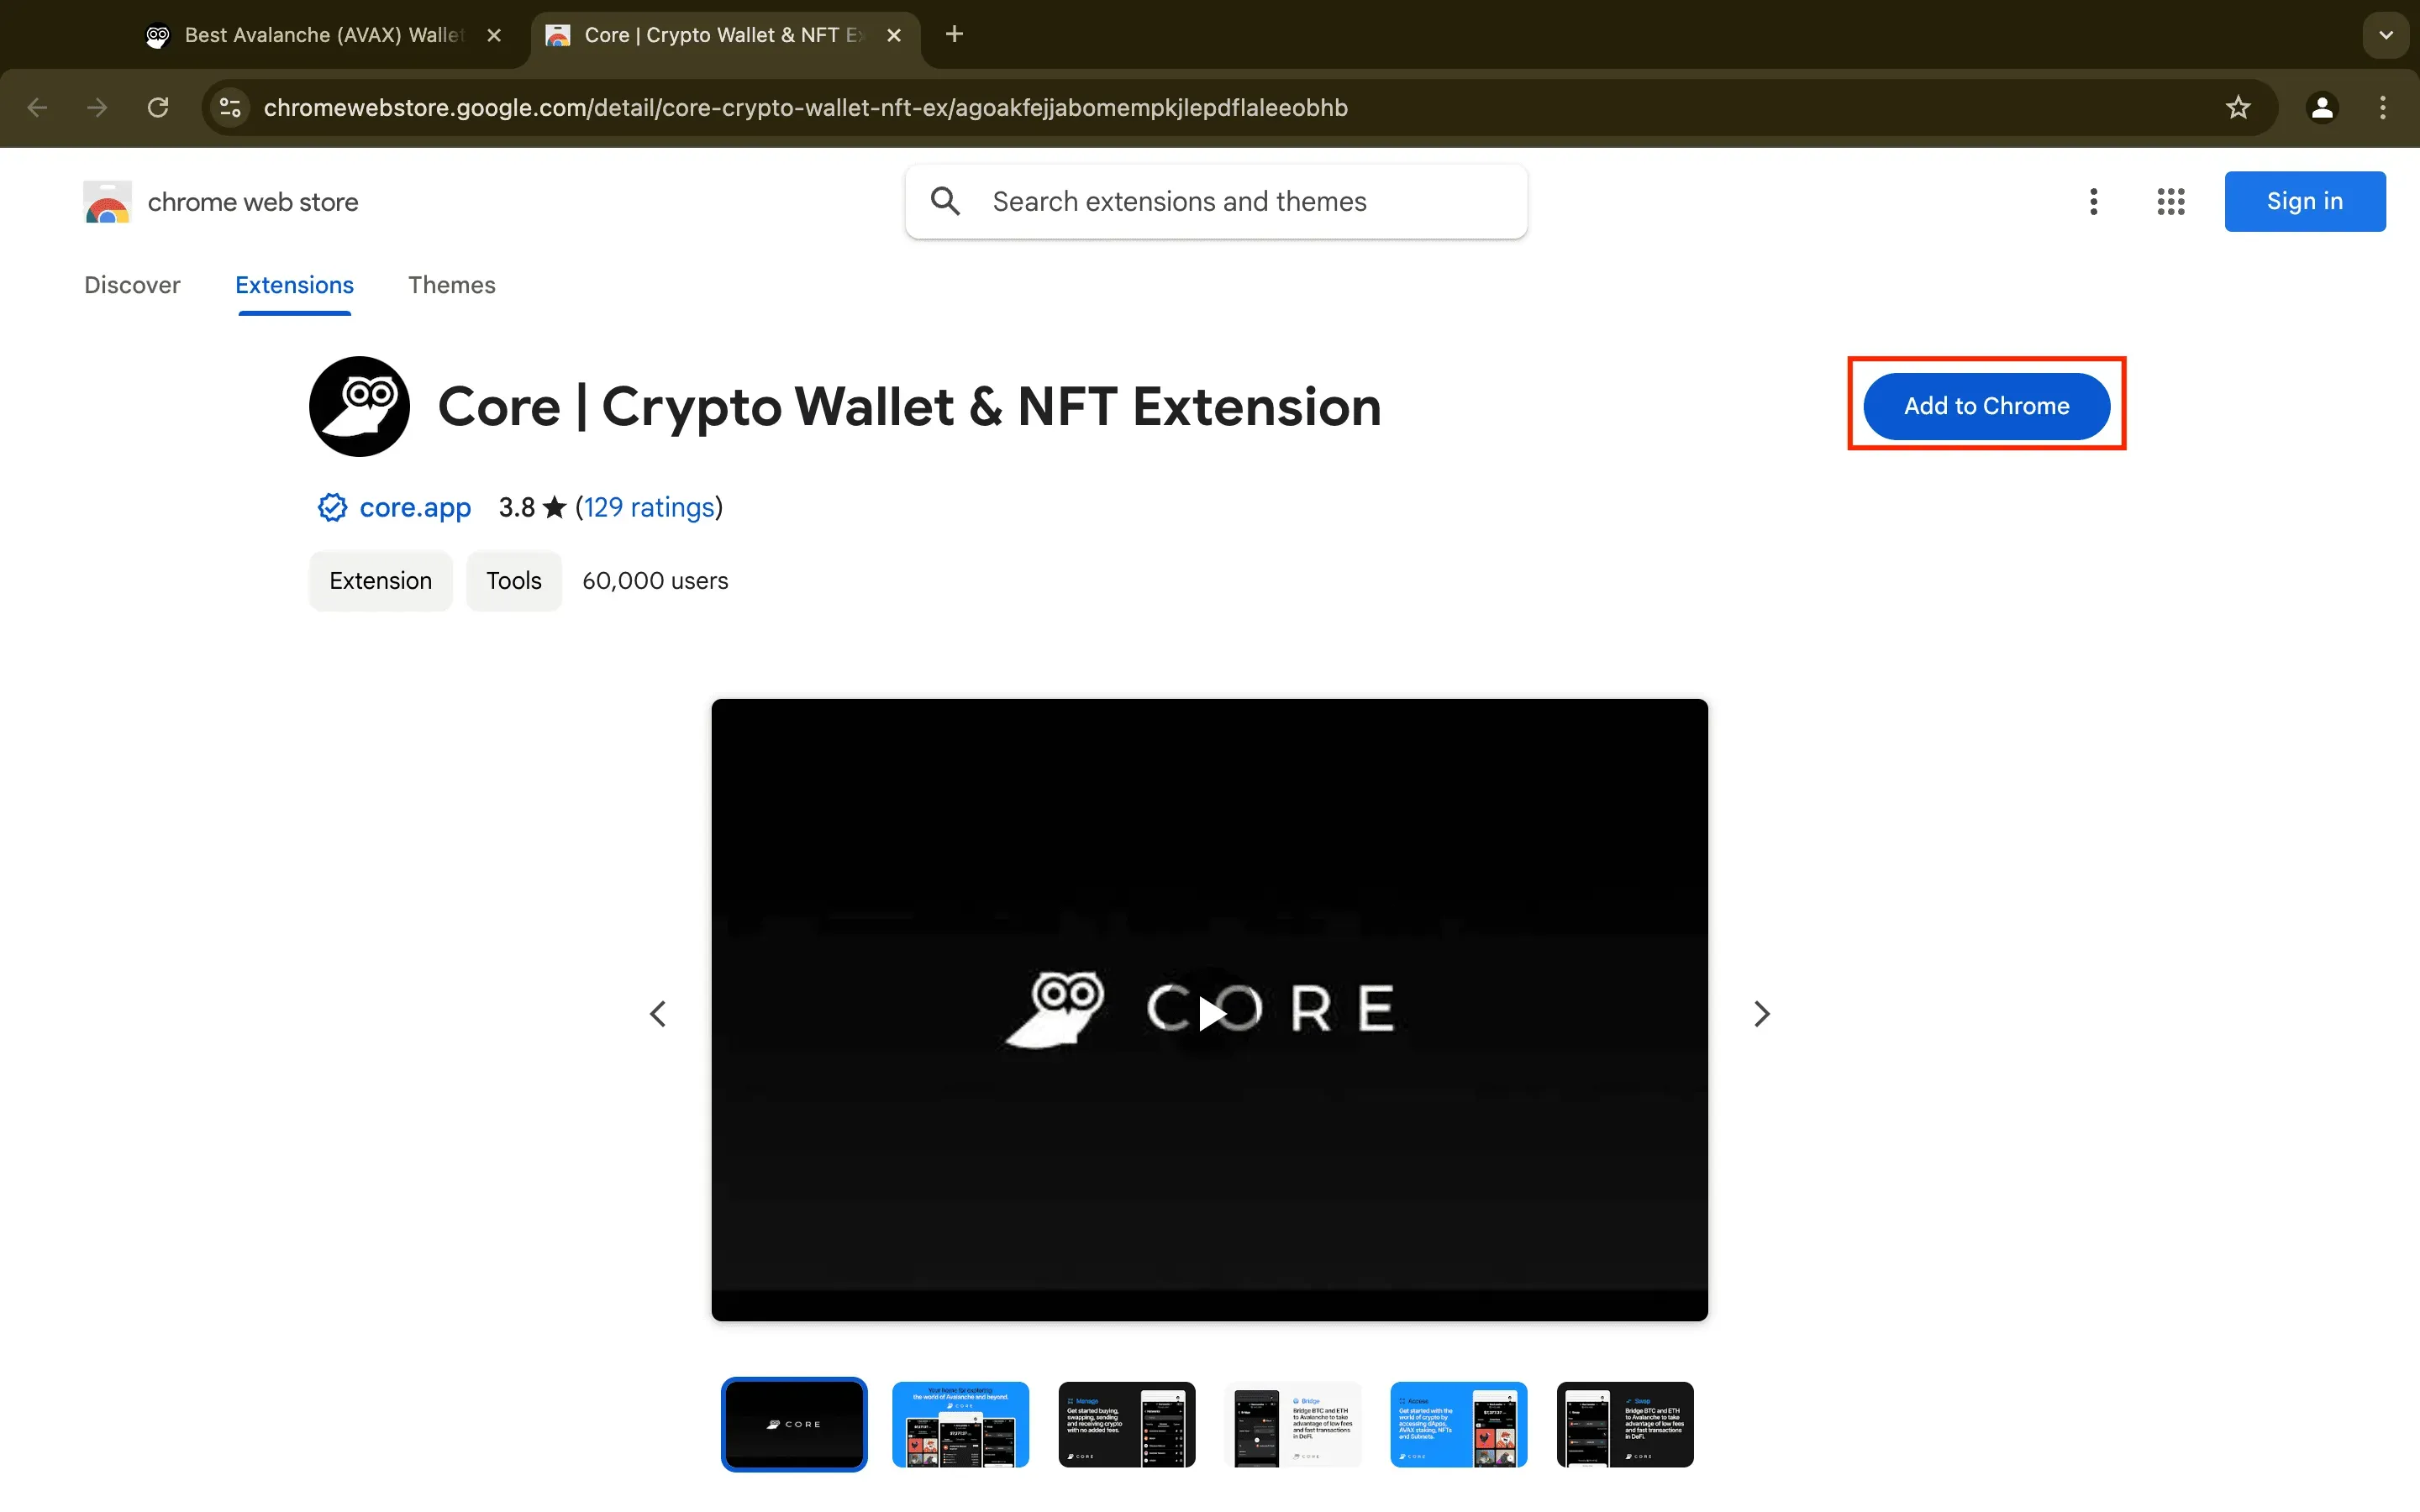The width and height of the screenshot is (2420, 1512).
Task: Click Add to Chrome button
Action: pyautogui.click(x=1986, y=406)
